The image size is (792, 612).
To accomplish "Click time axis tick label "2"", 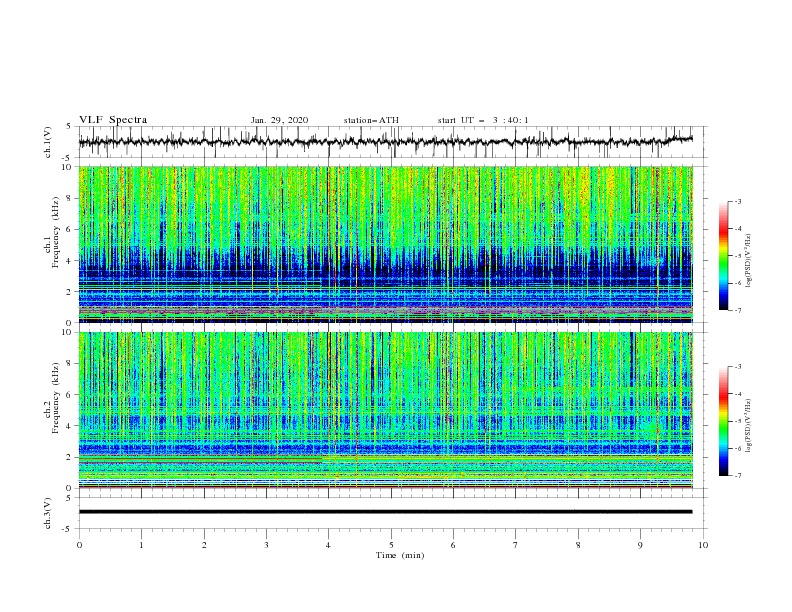I will (x=204, y=545).
